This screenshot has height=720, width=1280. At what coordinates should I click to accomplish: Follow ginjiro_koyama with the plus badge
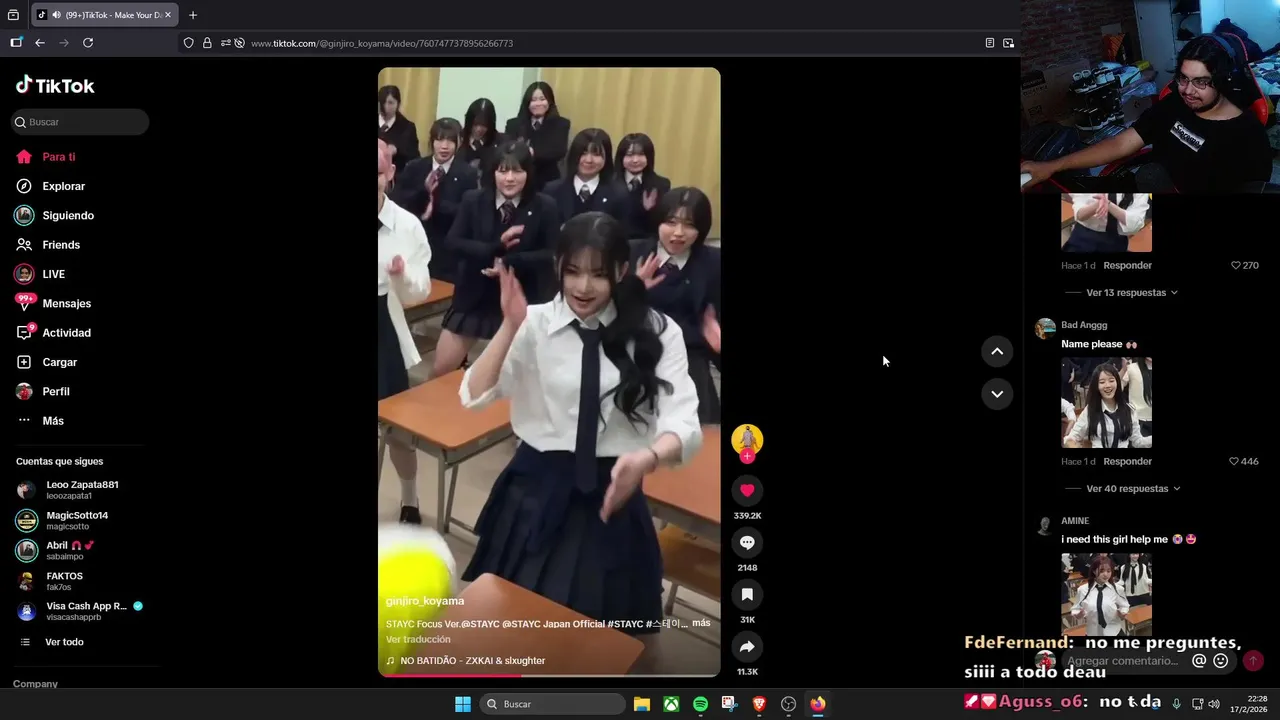(747, 456)
